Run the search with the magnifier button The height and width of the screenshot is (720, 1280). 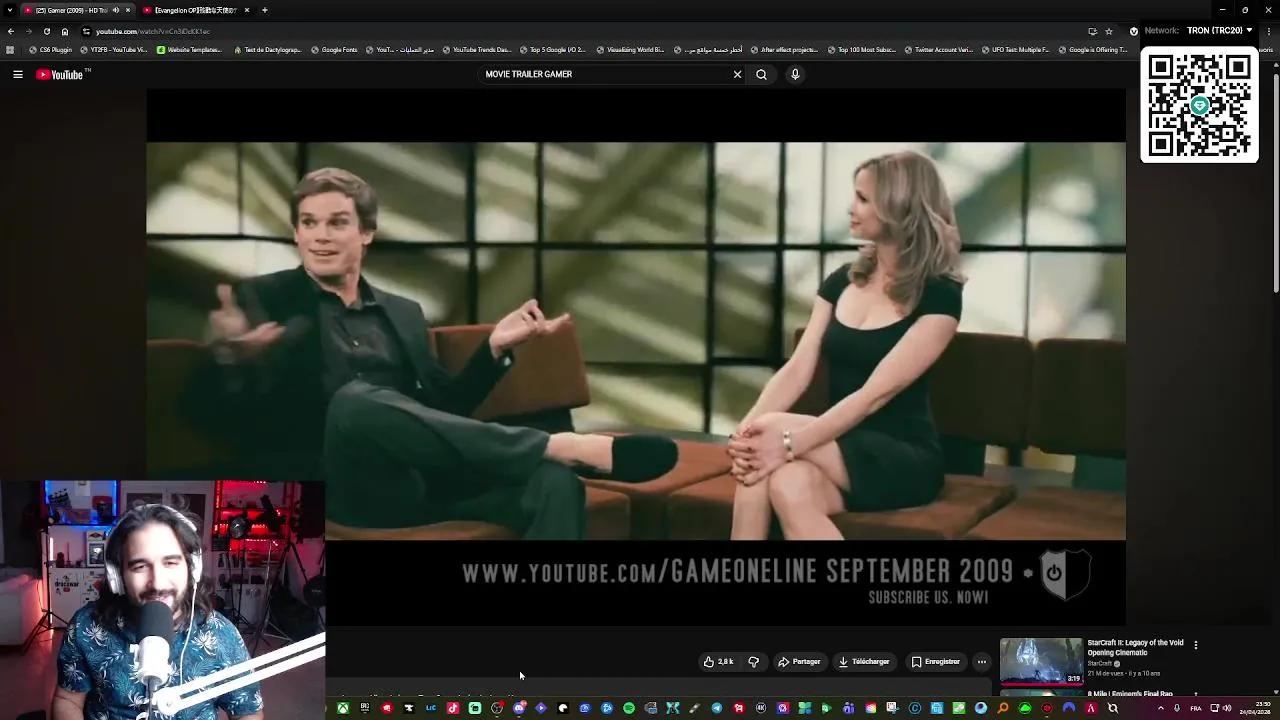pyautogui.click(x=761, y=74)
